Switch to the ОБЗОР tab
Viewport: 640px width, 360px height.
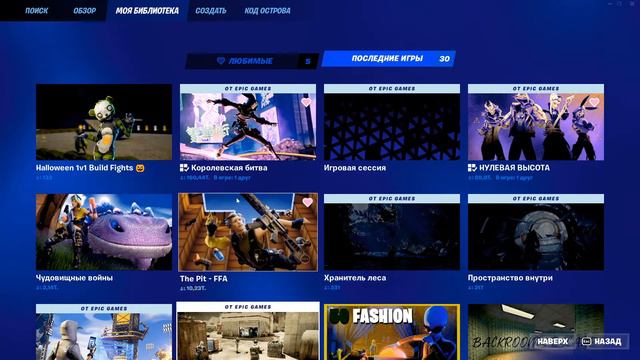click(x=84, y=11)
